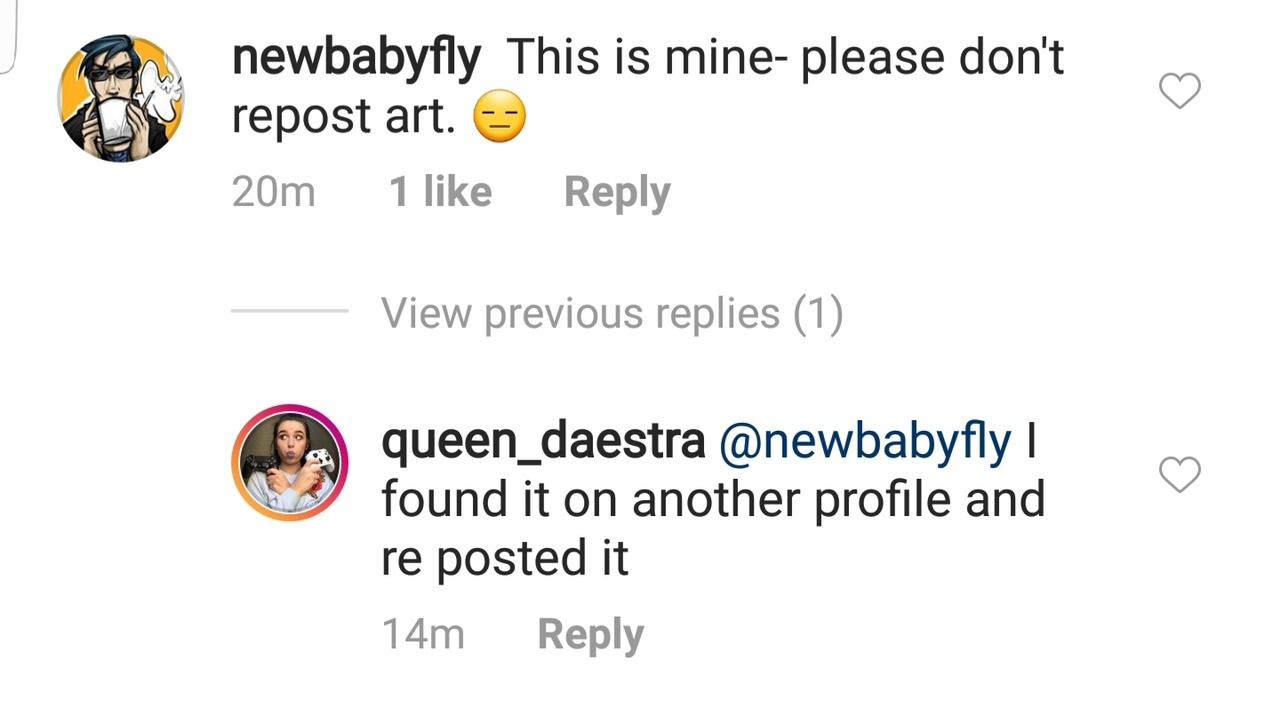1280x708 pixels.
Task: Click the "re posted it" reply line
Action: (504, 558)
